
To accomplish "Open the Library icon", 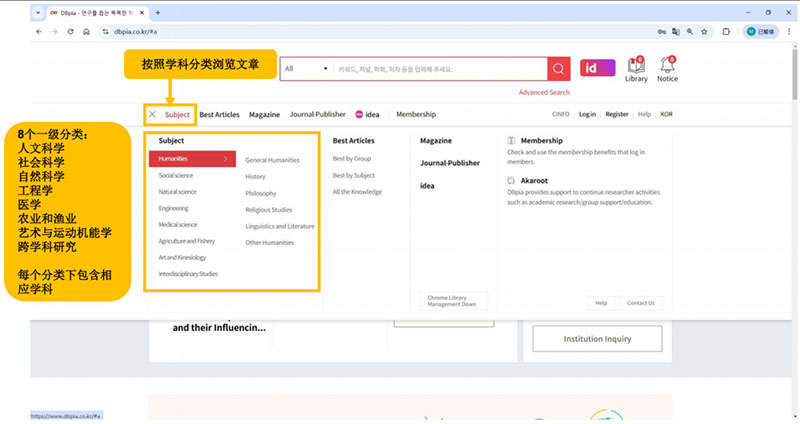I will [x=636, y=69].
